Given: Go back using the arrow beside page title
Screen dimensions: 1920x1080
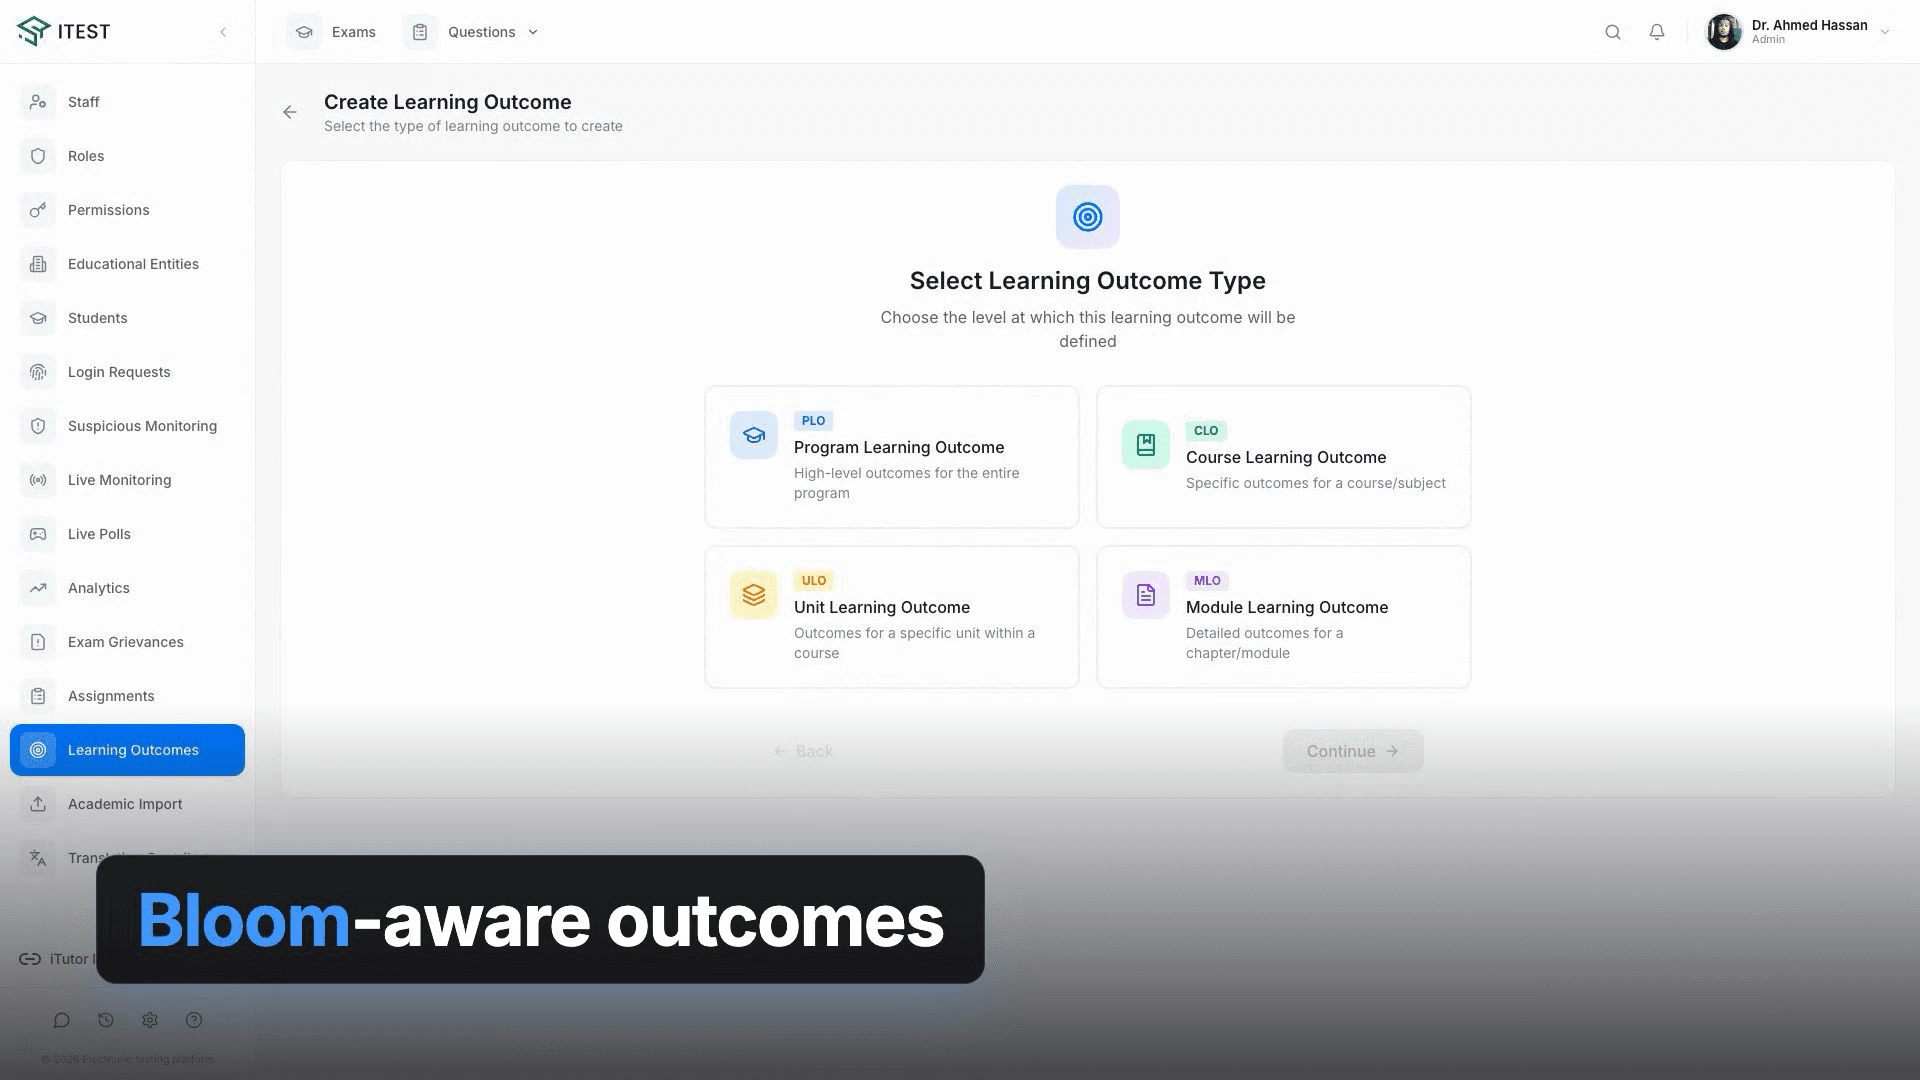Looking at the screenshot, I should click(x=290, y=112).
